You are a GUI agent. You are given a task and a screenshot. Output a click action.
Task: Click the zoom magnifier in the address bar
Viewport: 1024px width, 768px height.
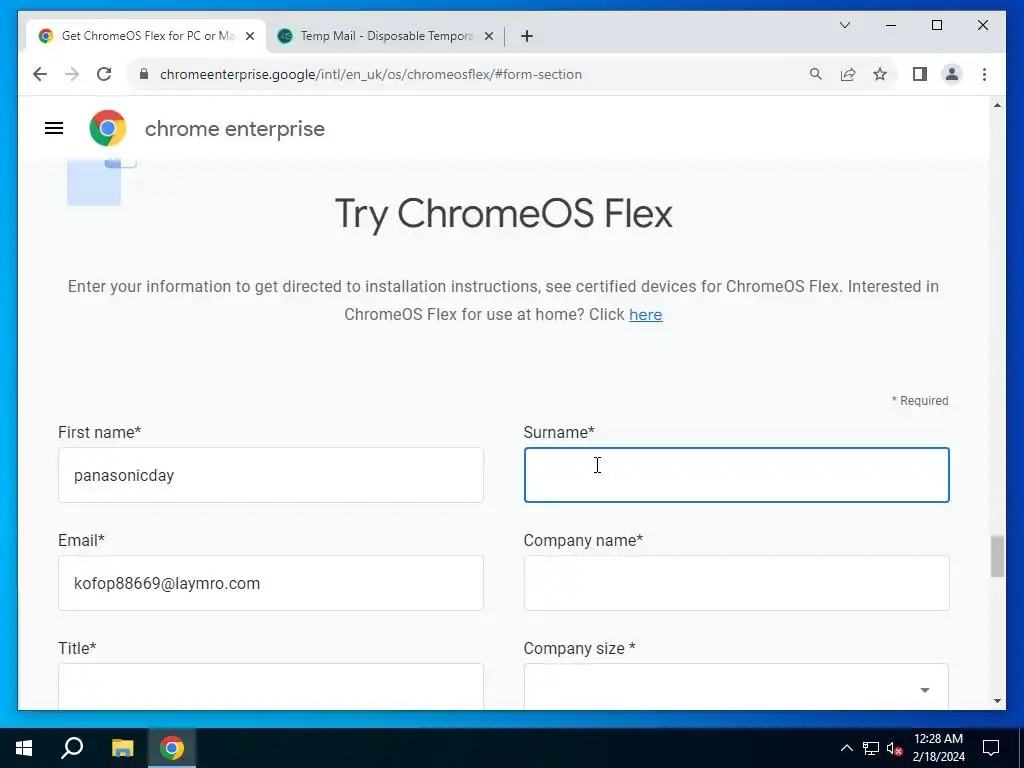[x=815, y=74]
